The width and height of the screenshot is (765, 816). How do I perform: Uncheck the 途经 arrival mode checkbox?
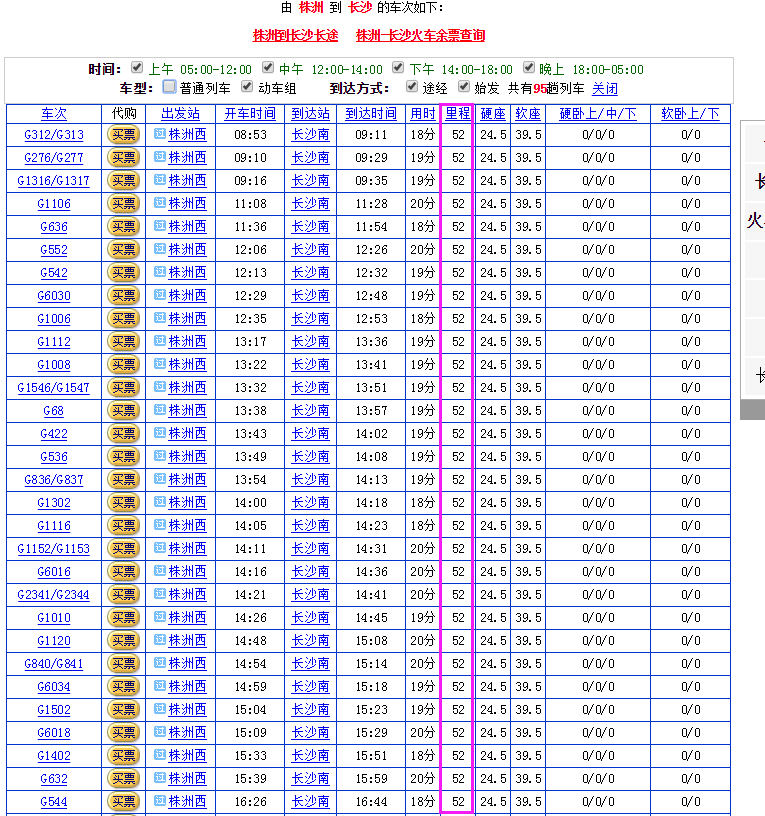click(412, 86)
